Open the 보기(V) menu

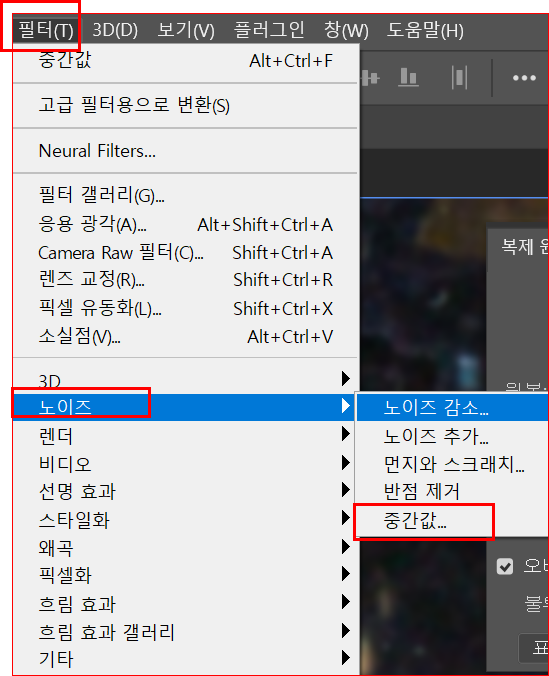(x=186, y=30)
